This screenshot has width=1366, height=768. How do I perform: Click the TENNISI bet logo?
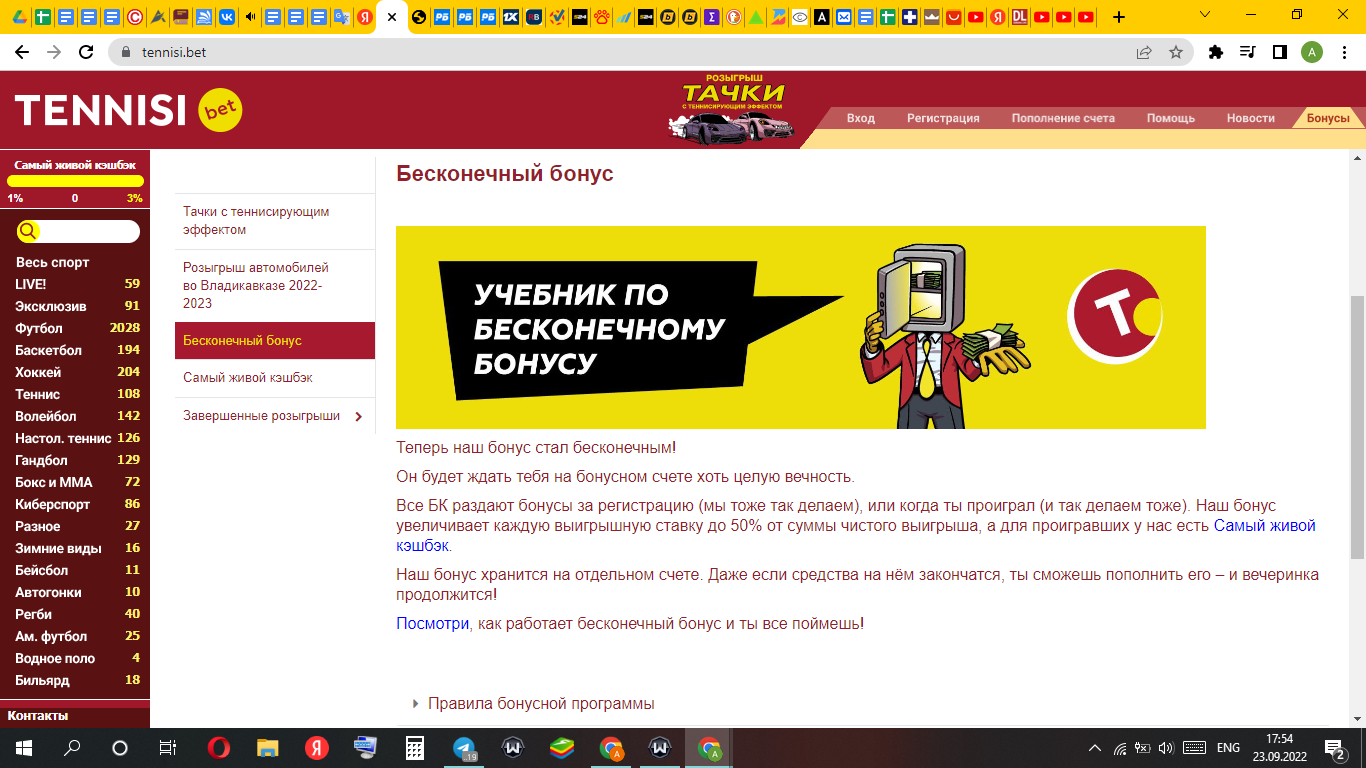coord(128,110)
